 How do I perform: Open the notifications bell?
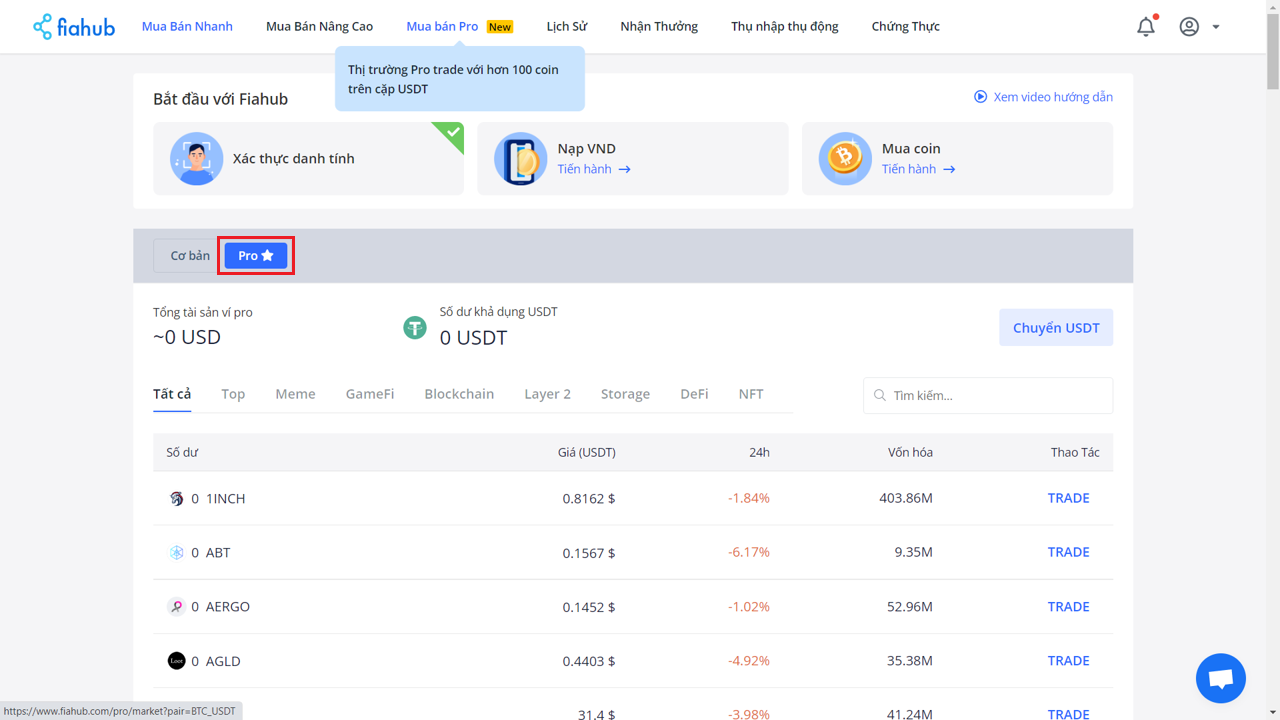(x=1146, y=27)
